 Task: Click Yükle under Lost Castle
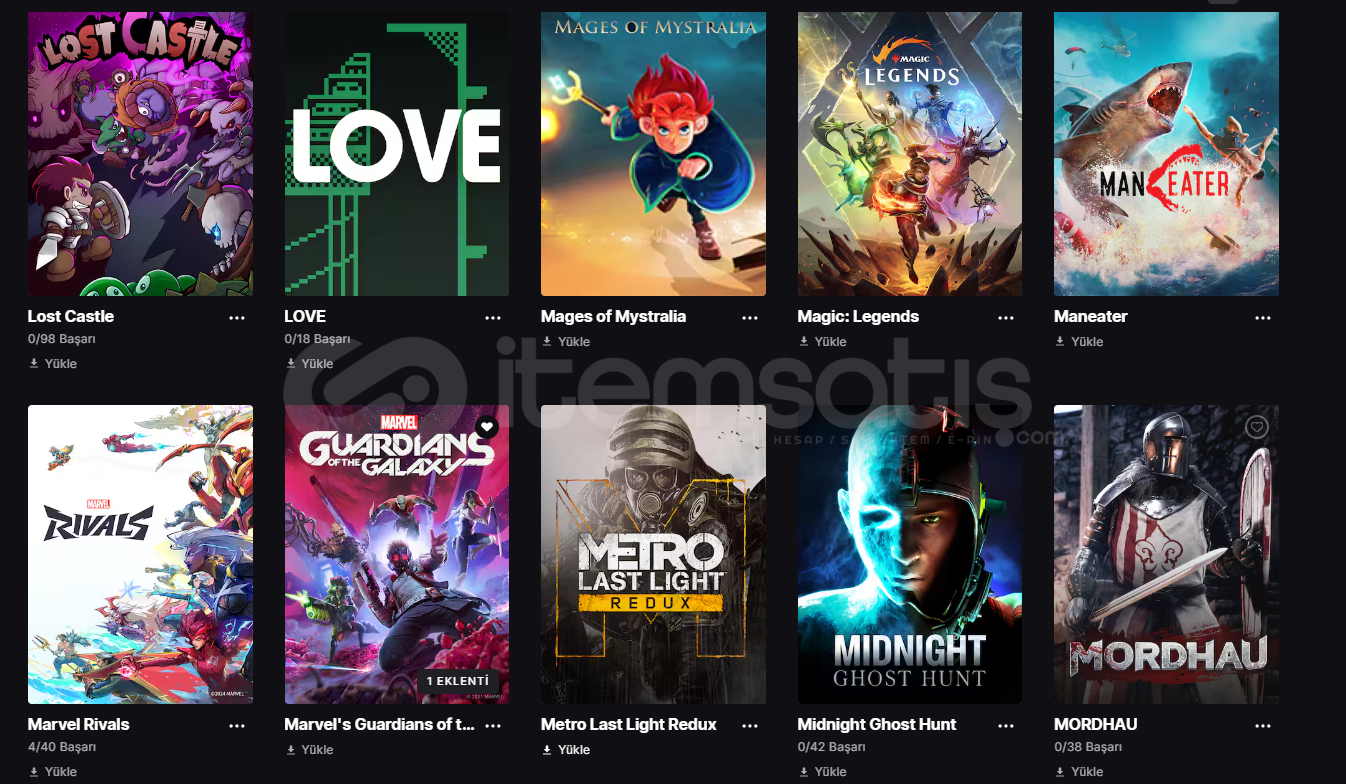[x=53, y=364]
